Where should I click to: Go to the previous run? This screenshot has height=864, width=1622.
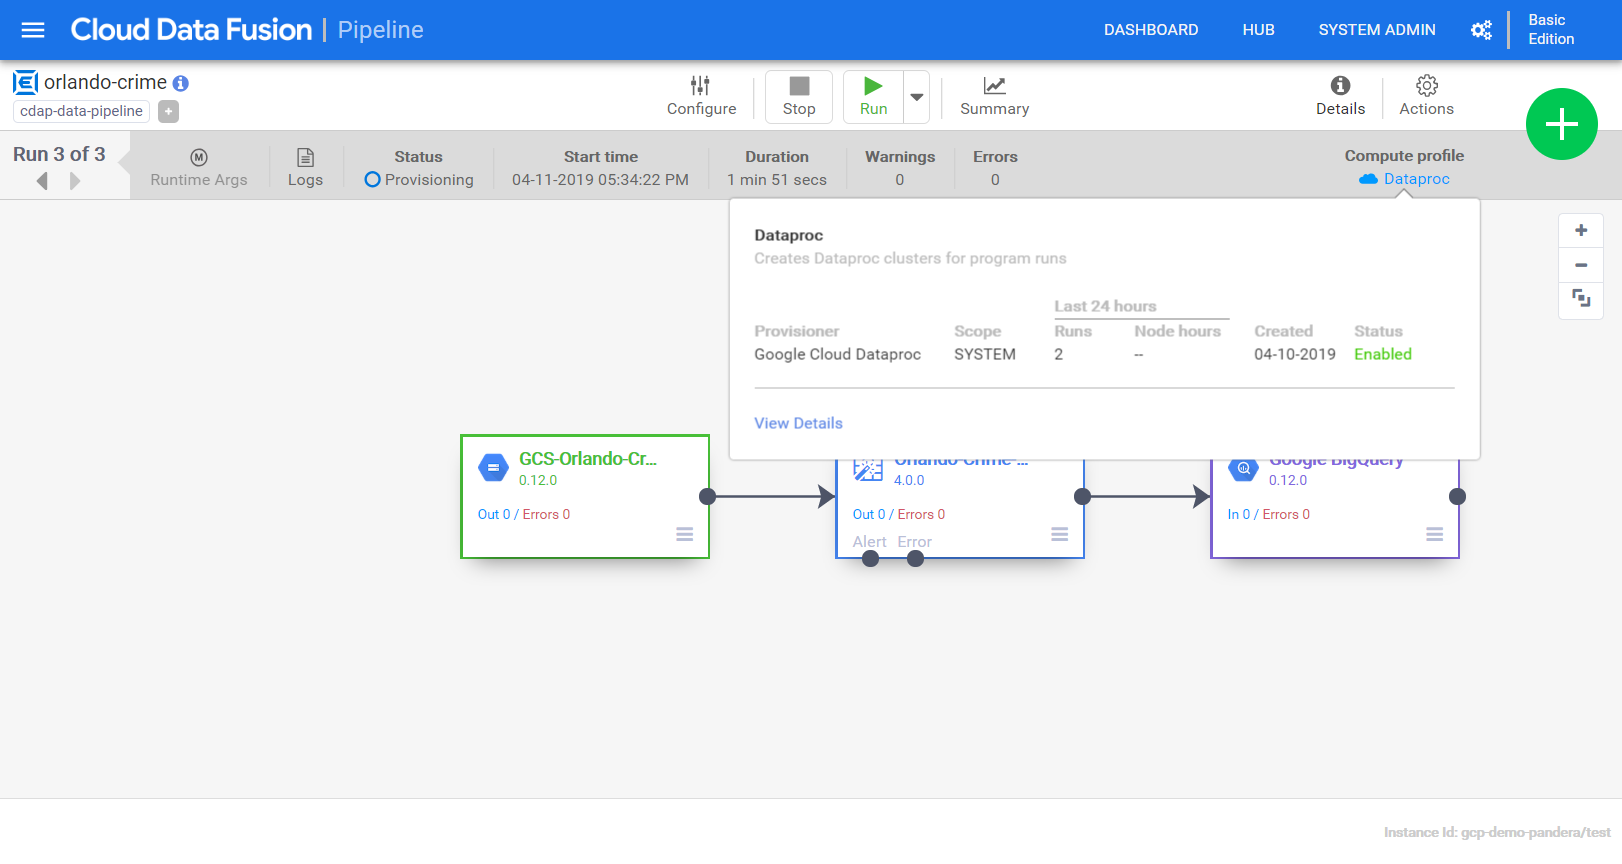tap(42, 181)
